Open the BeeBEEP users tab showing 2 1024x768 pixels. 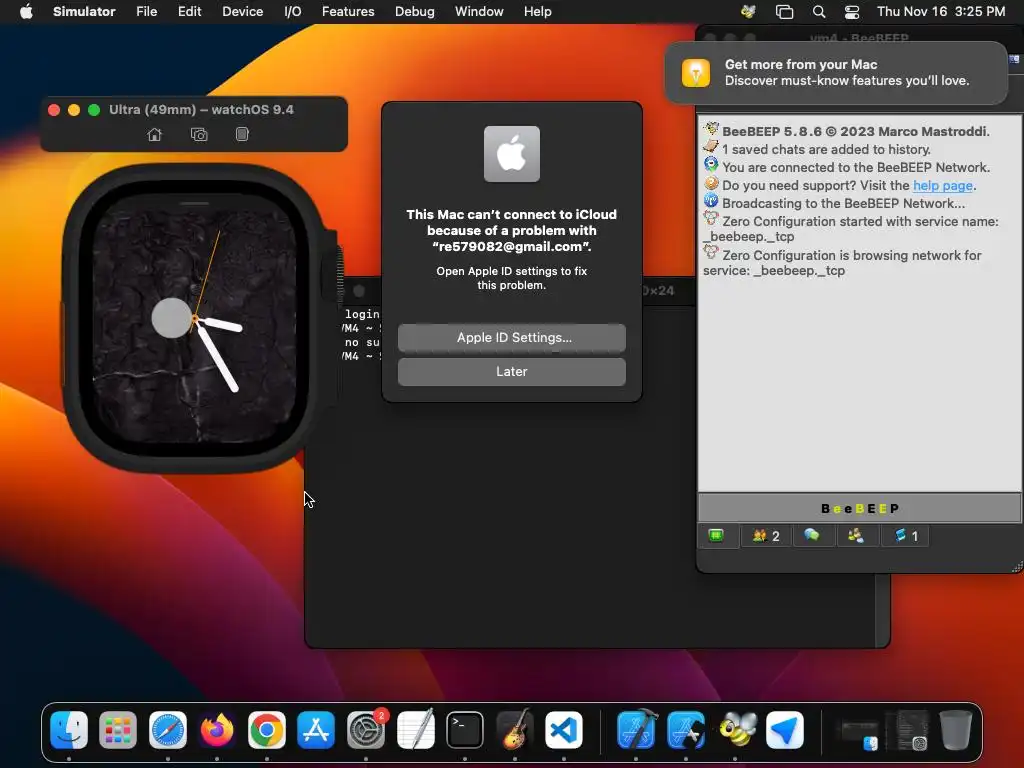[x=765, y=536]
